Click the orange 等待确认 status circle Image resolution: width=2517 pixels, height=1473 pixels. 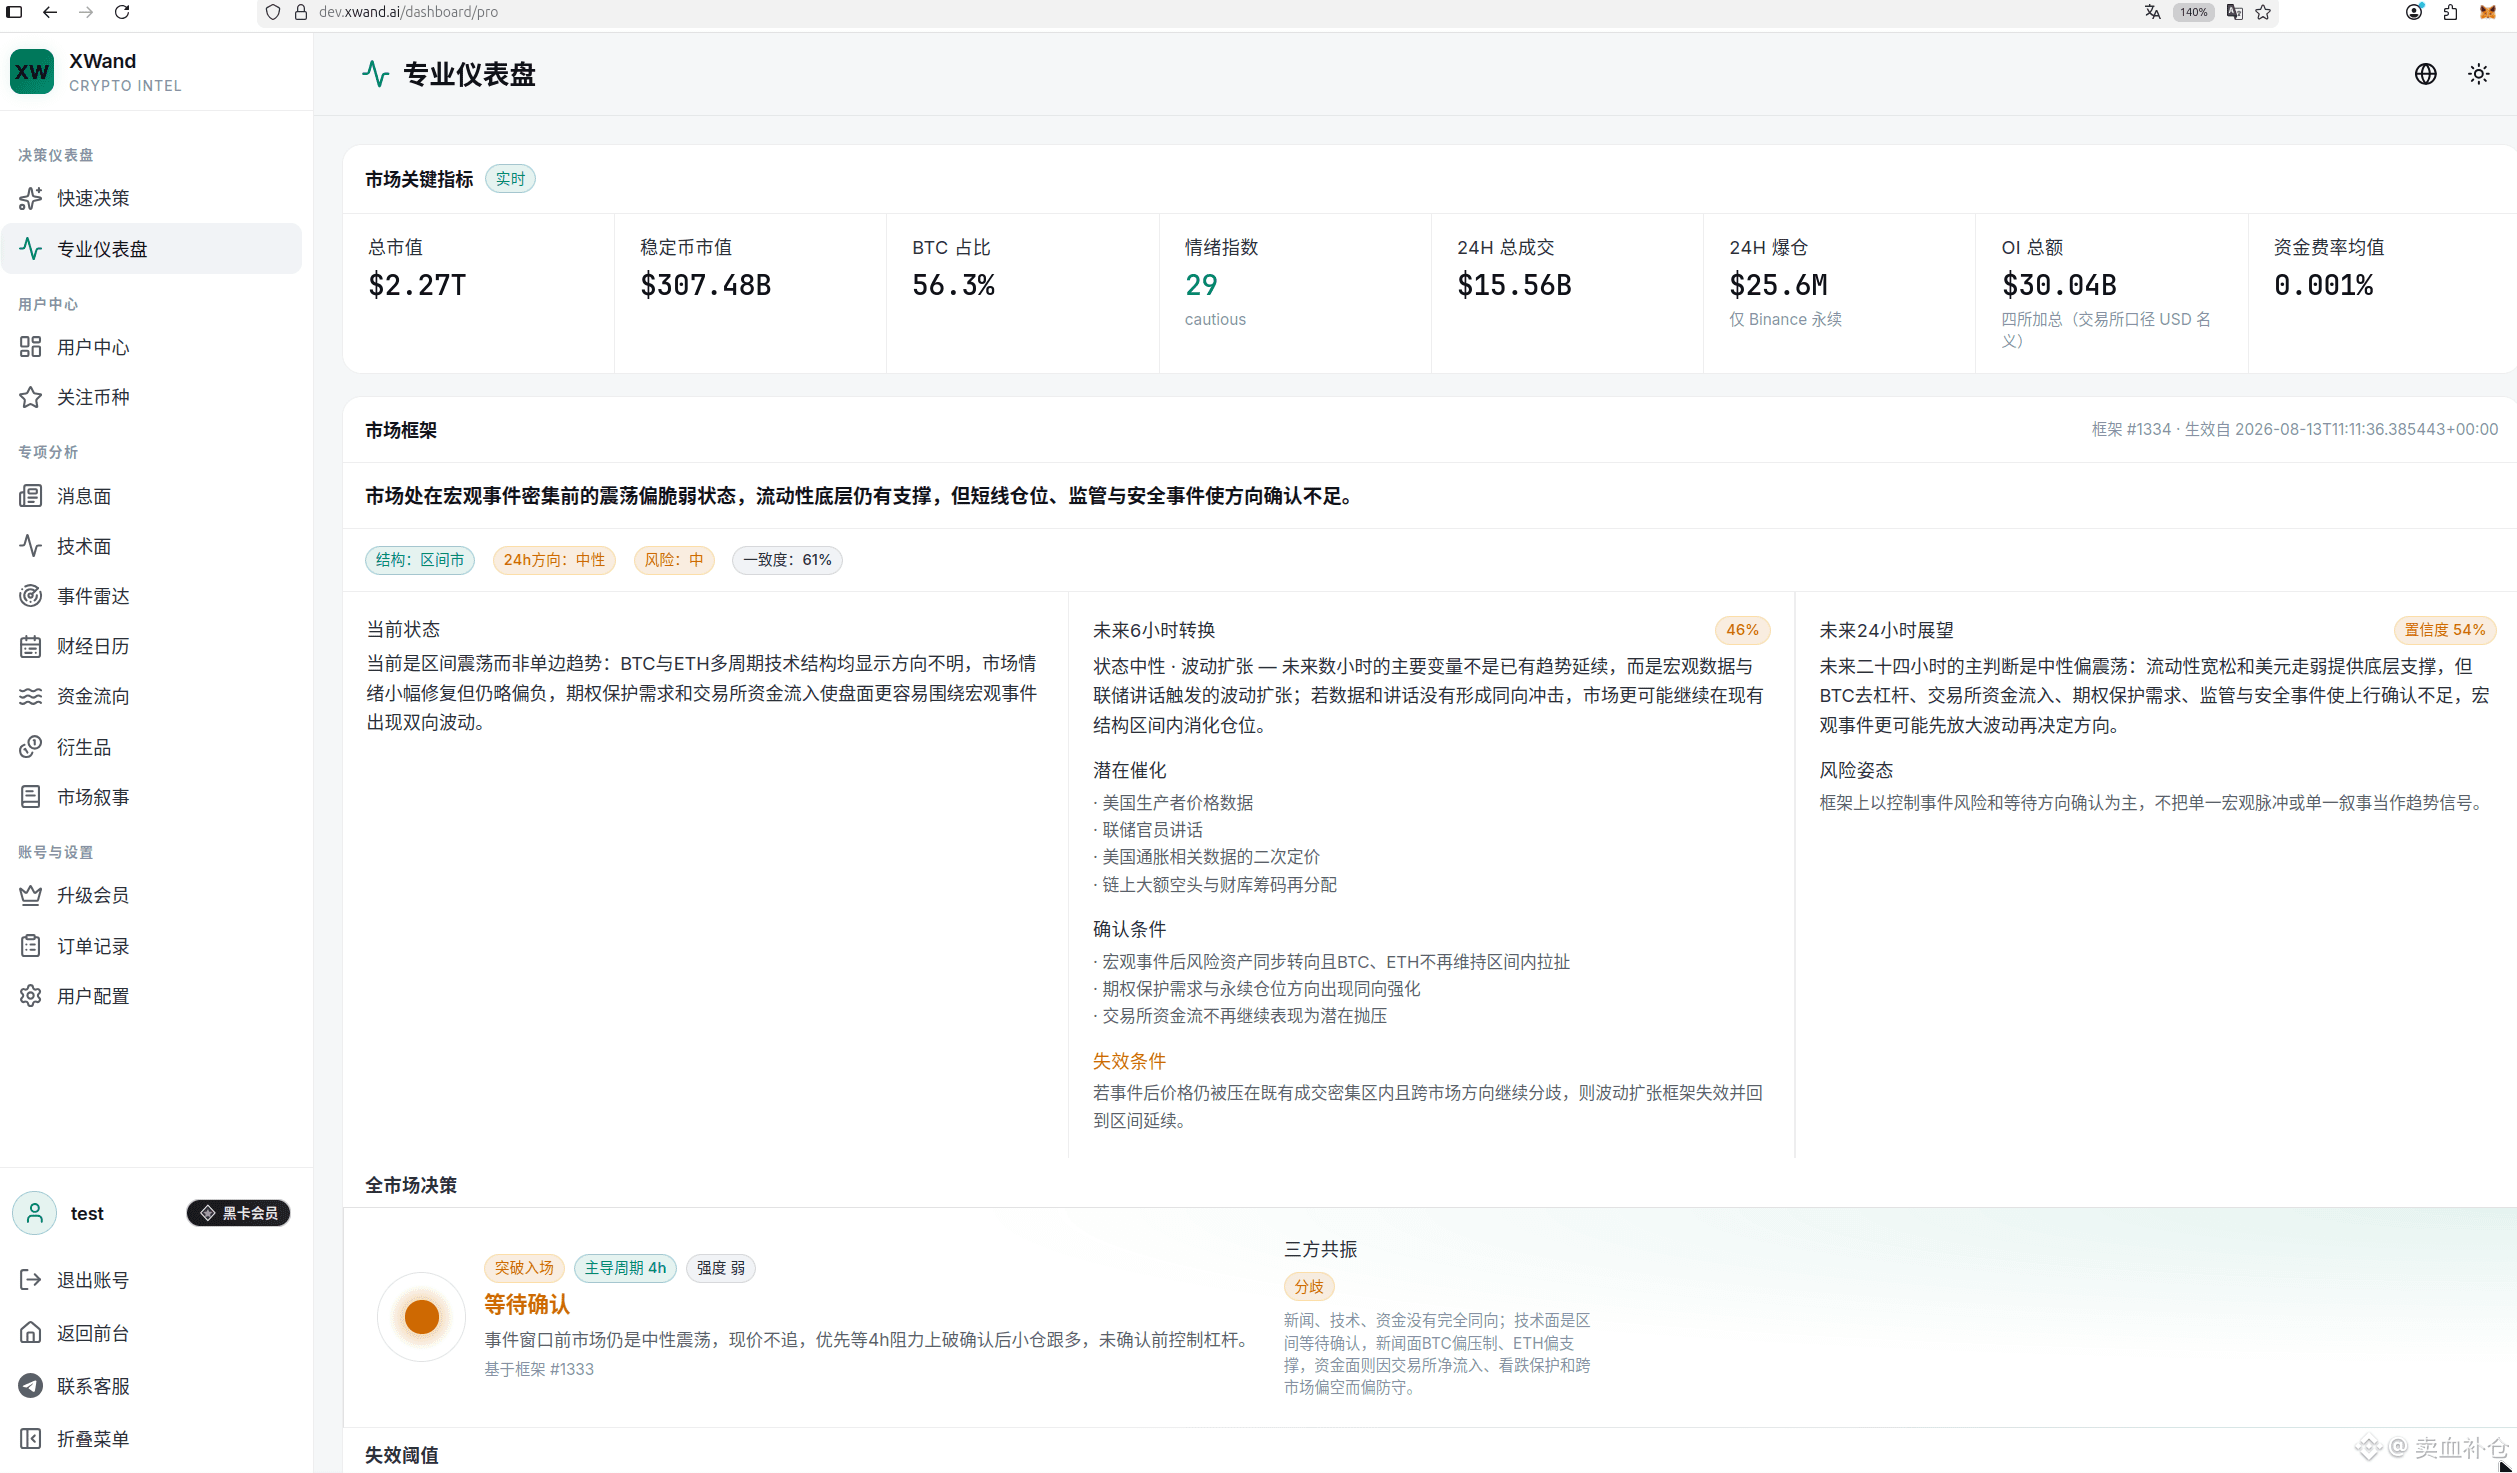(x=422, y=1317)
